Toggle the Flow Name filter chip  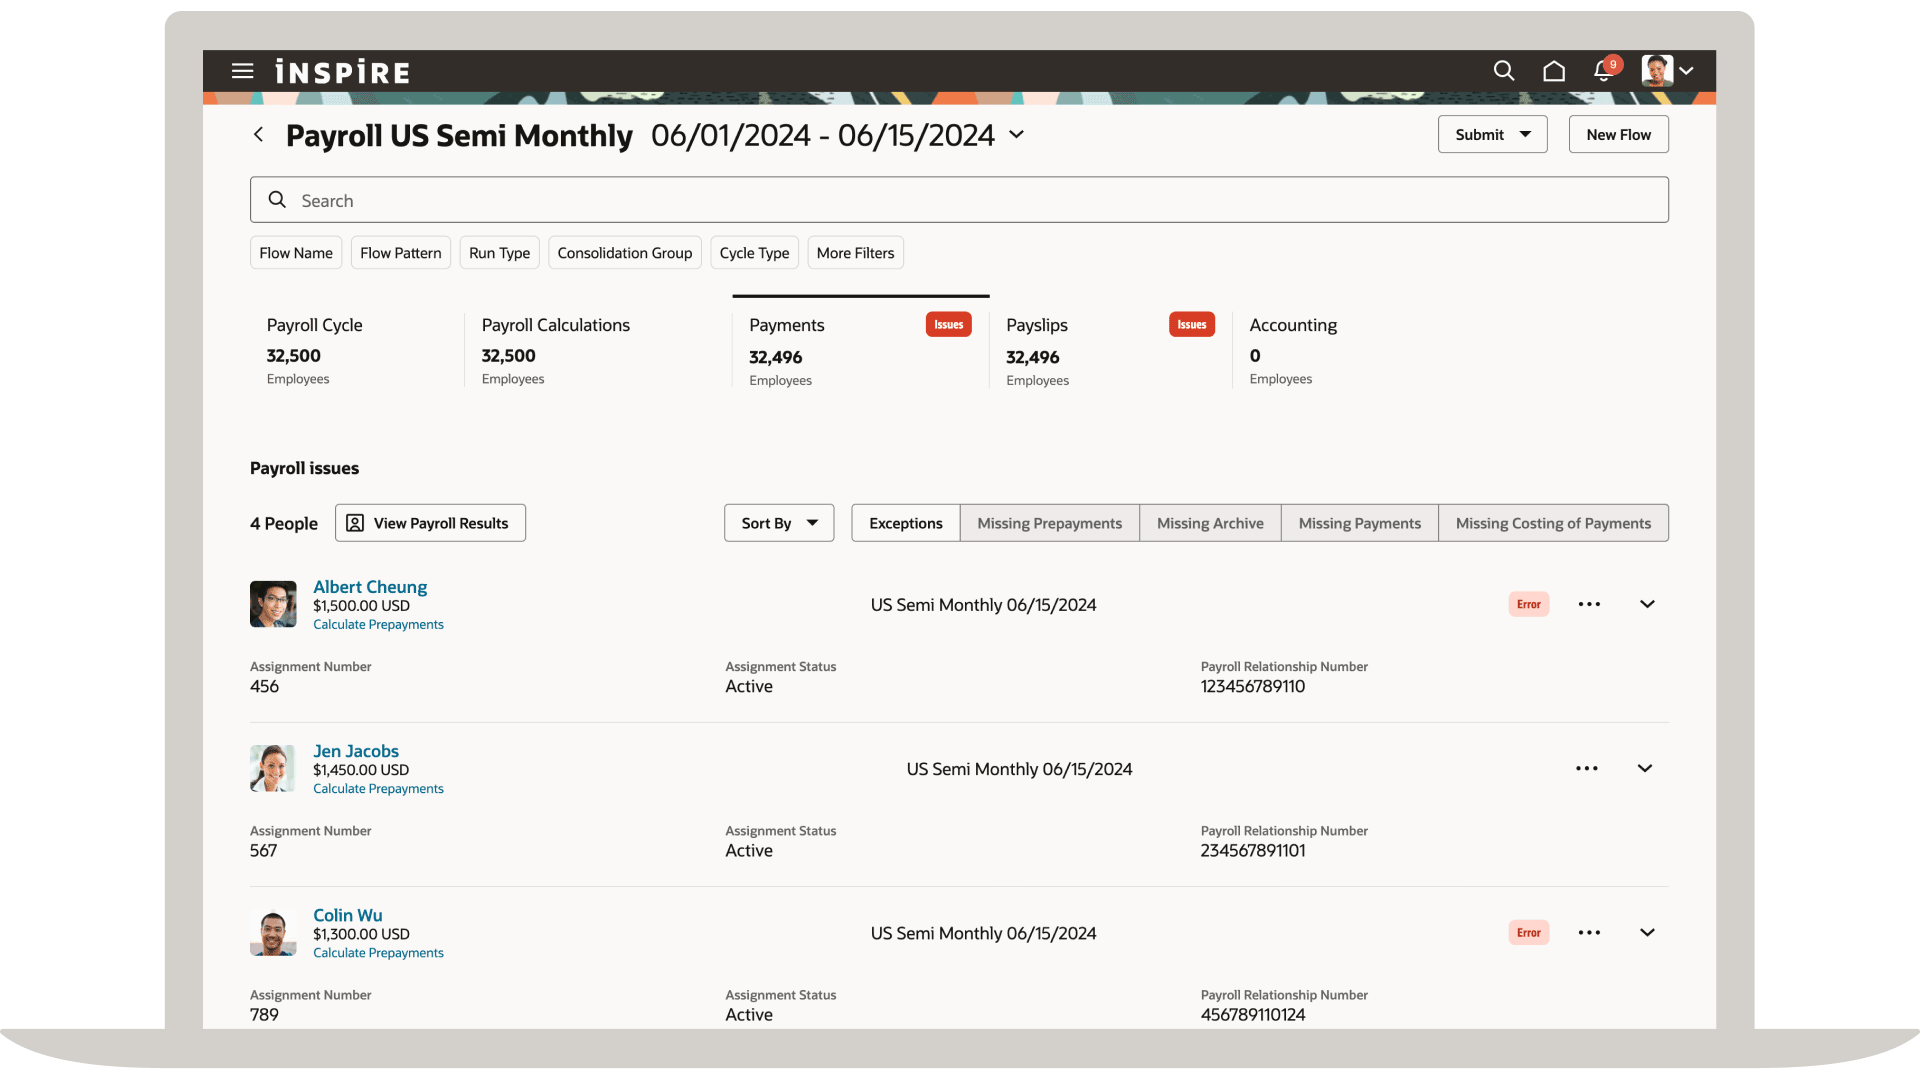click(x=296, y=253)
